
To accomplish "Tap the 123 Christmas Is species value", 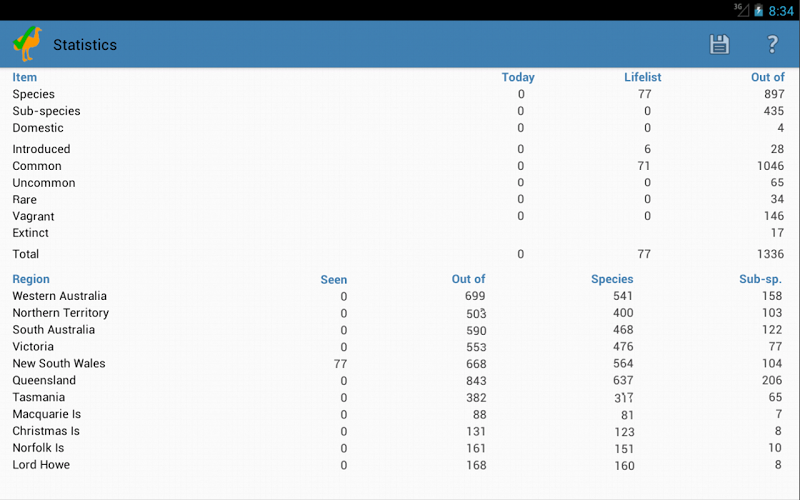I will point(624,432).
